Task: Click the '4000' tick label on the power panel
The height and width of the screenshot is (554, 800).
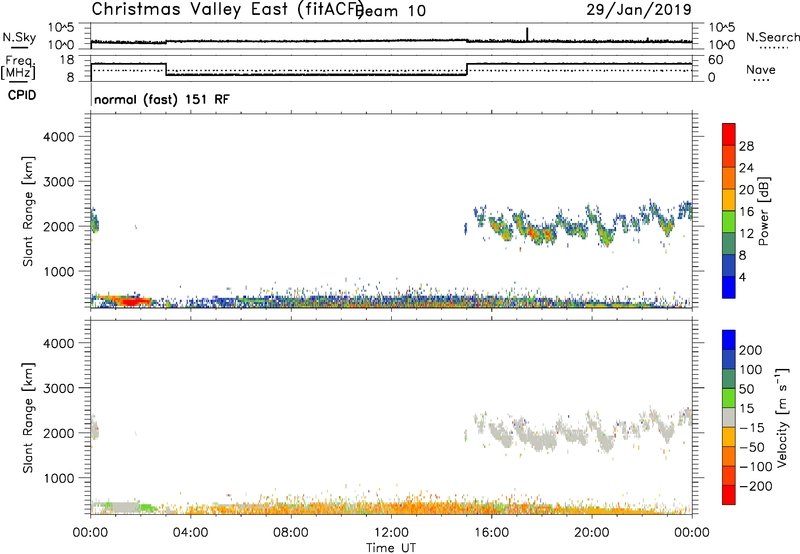Action: 59,137
